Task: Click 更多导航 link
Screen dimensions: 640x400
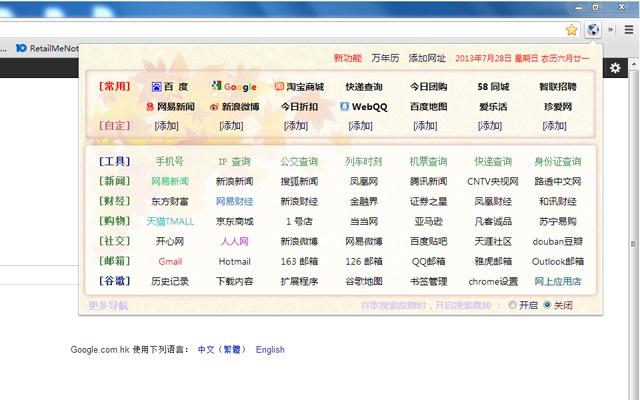Action: point(108,305)
